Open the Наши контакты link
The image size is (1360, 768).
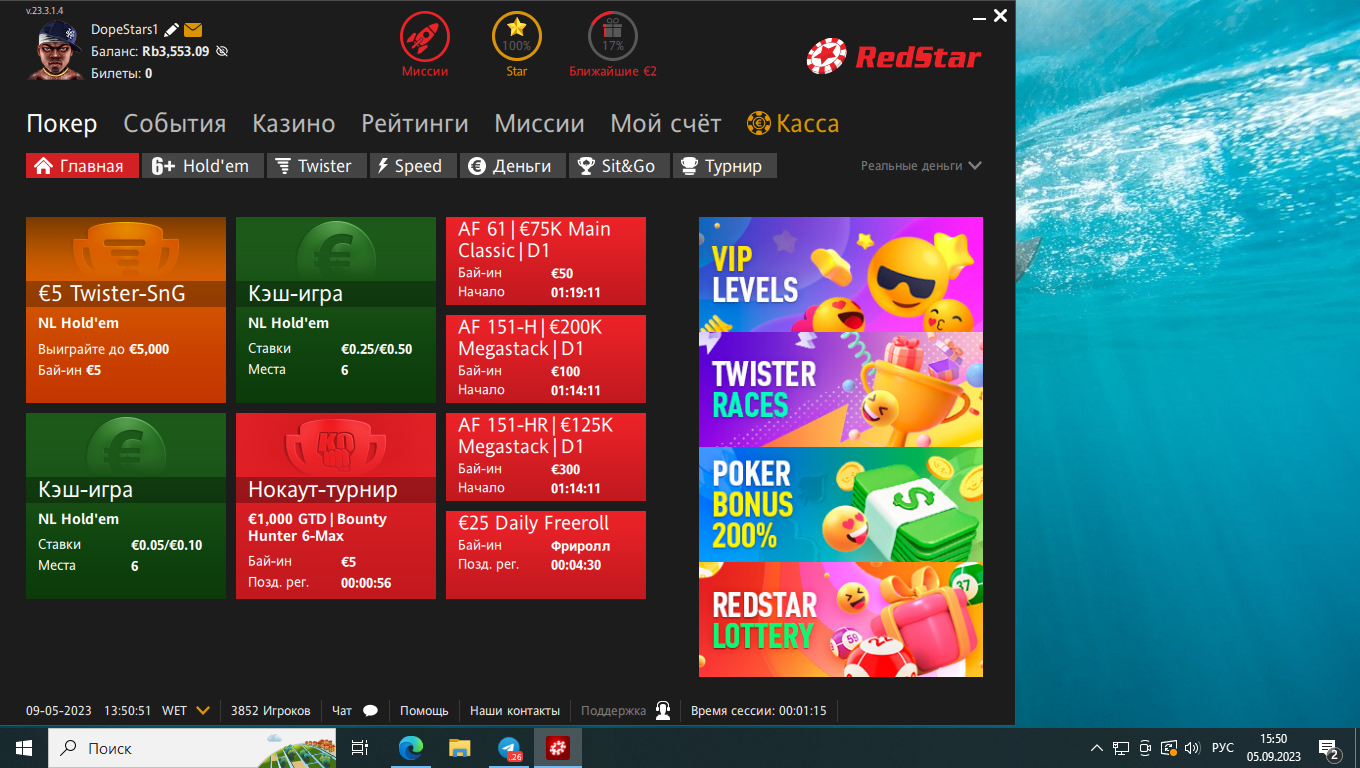pos(515,711)
